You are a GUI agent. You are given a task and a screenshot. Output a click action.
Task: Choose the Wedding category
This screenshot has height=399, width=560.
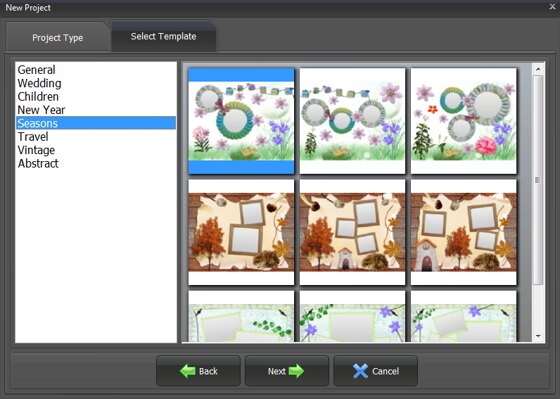coord(40,83)
